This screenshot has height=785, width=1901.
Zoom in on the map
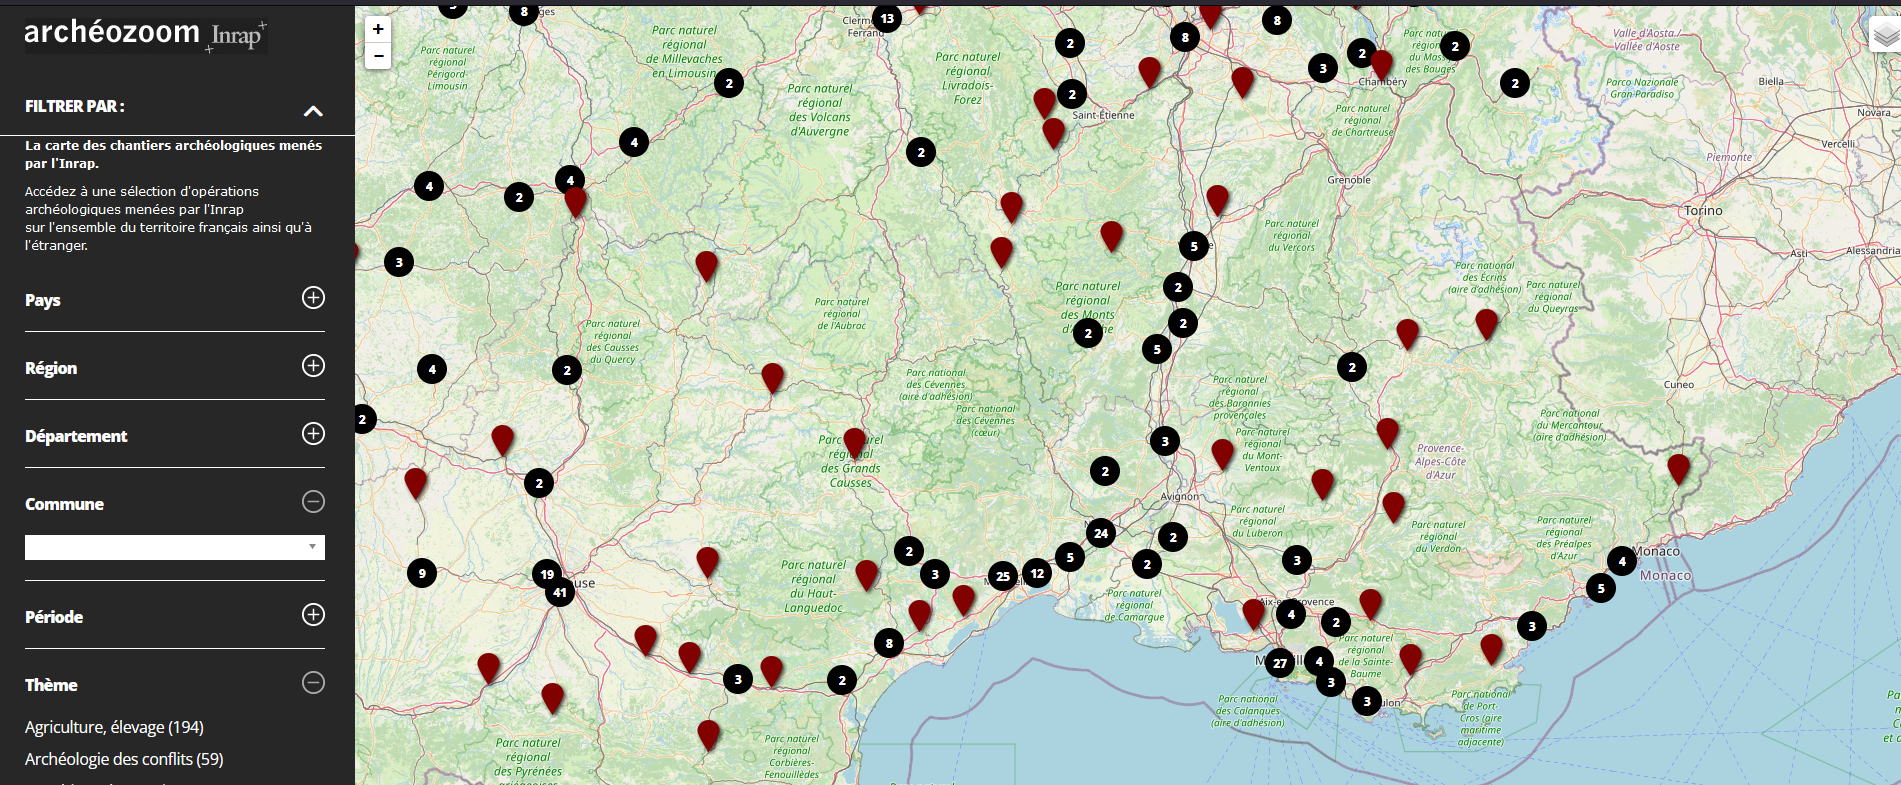(x=378, y=29)
